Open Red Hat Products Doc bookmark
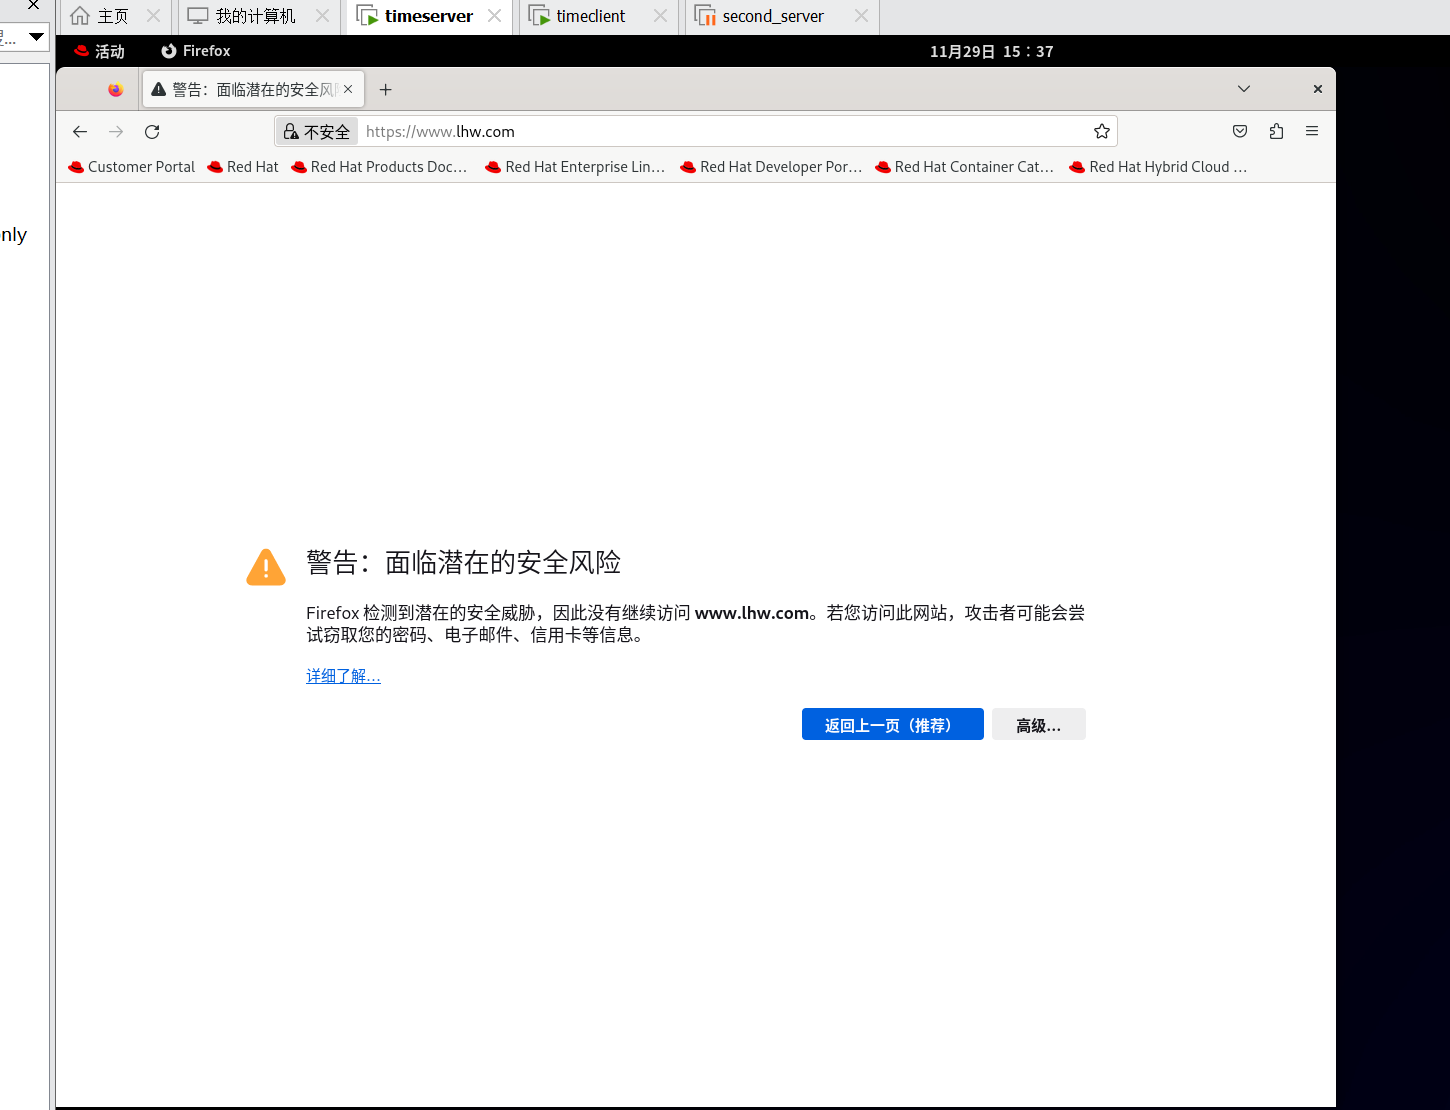The height and width of the screenshot is (1110, 1450). point(380,167)
